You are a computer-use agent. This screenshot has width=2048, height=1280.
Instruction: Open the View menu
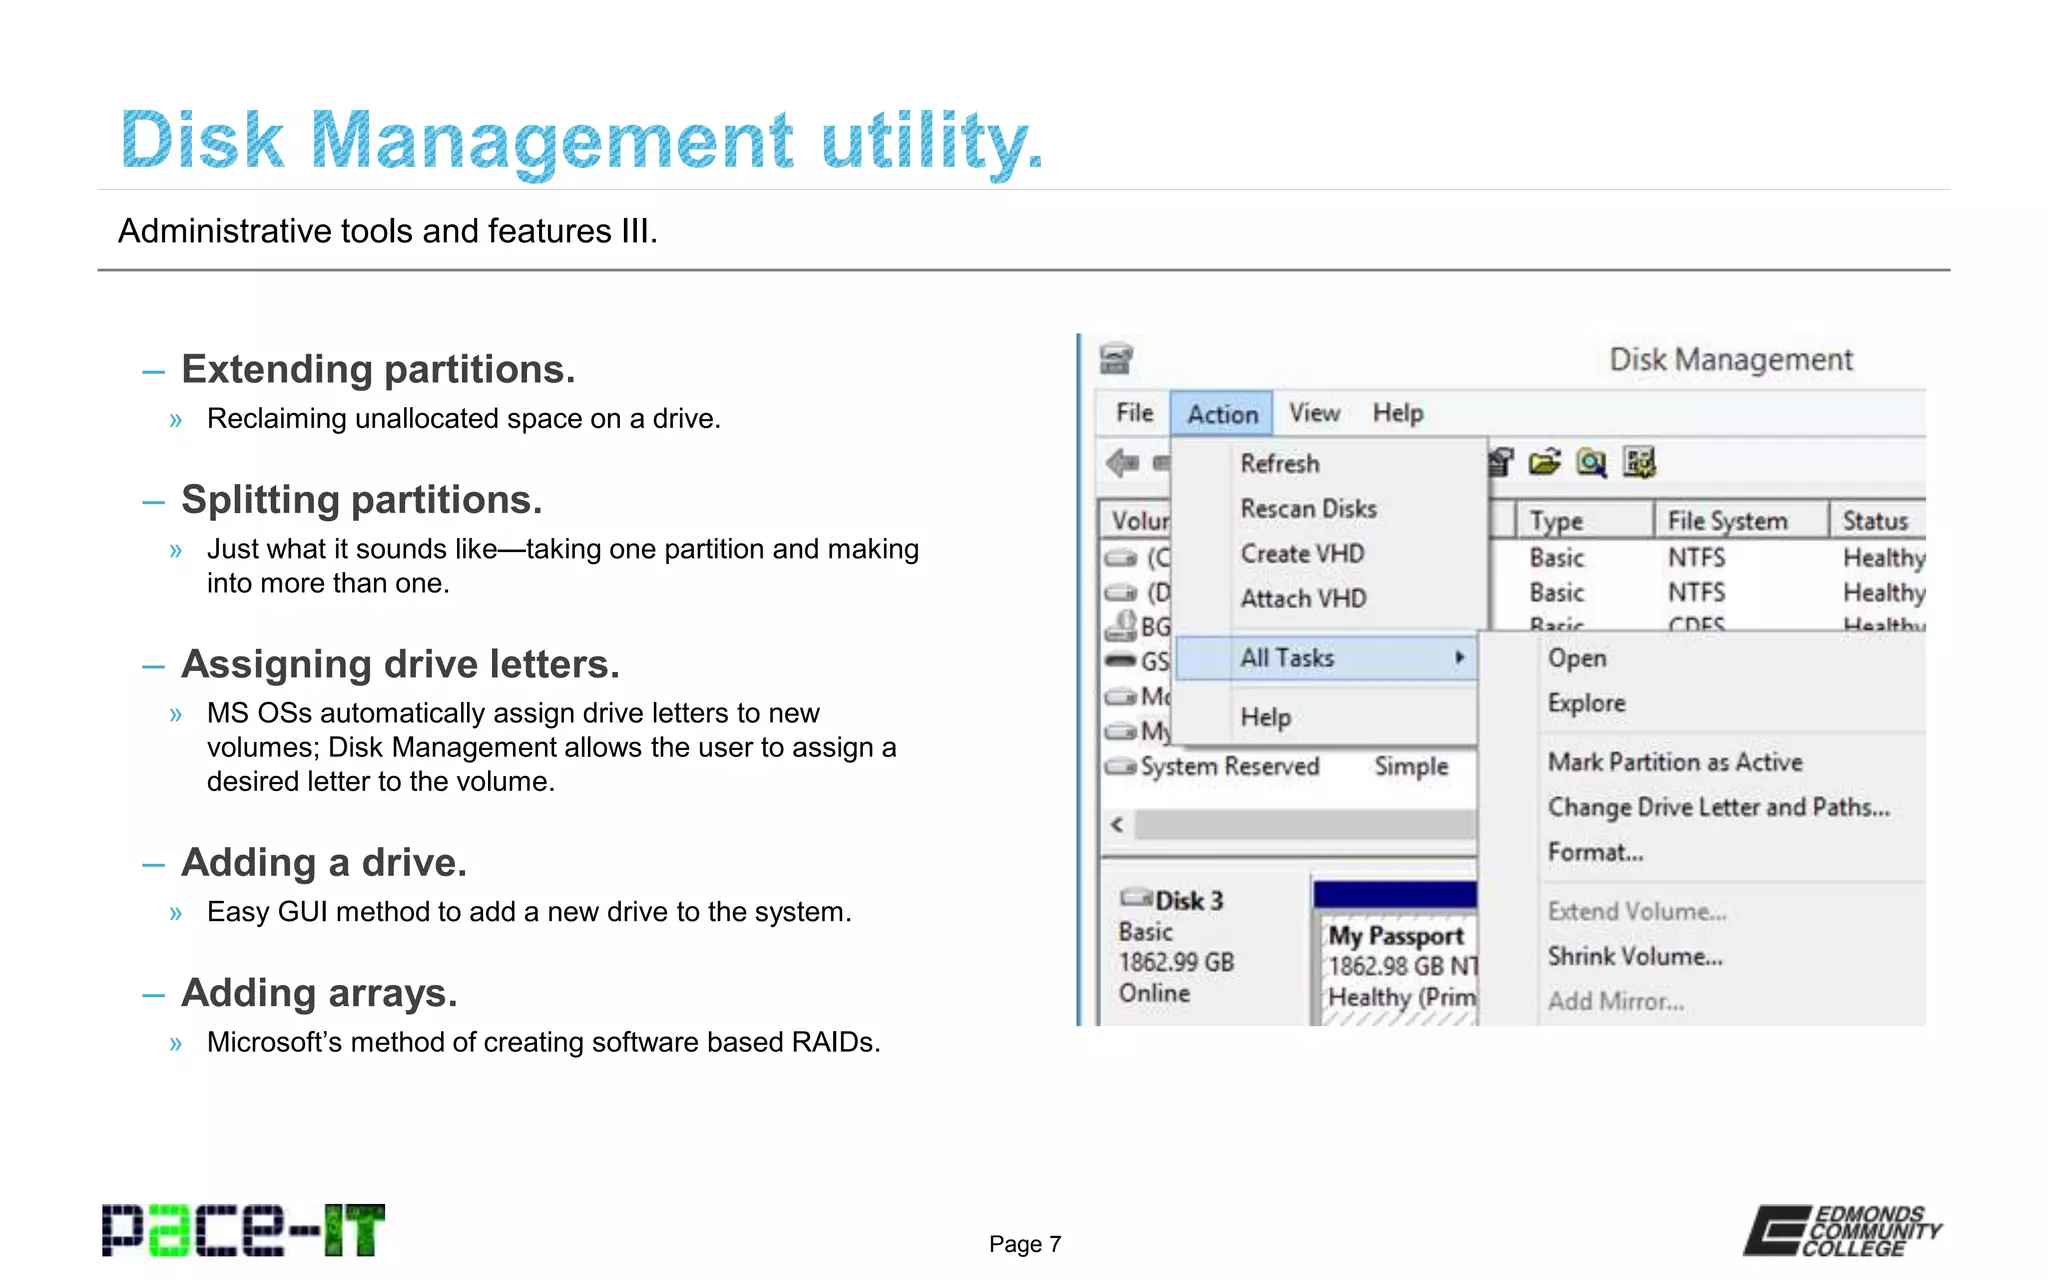click(x=1314, y=413)
